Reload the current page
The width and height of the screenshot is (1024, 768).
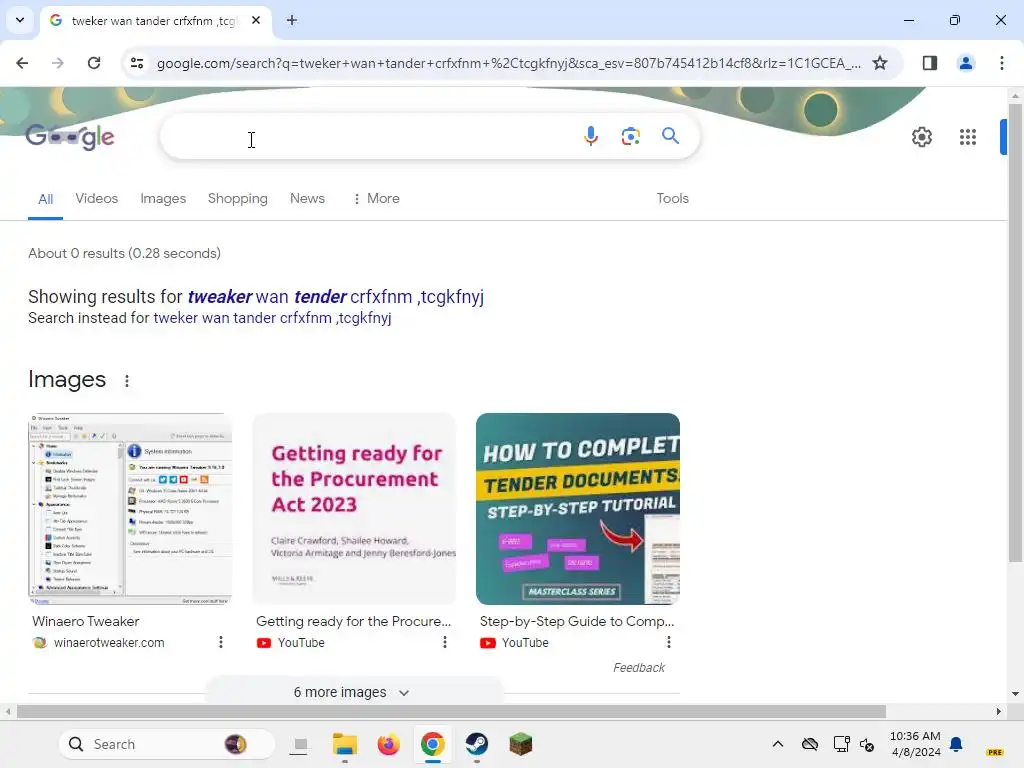(94, 63)
